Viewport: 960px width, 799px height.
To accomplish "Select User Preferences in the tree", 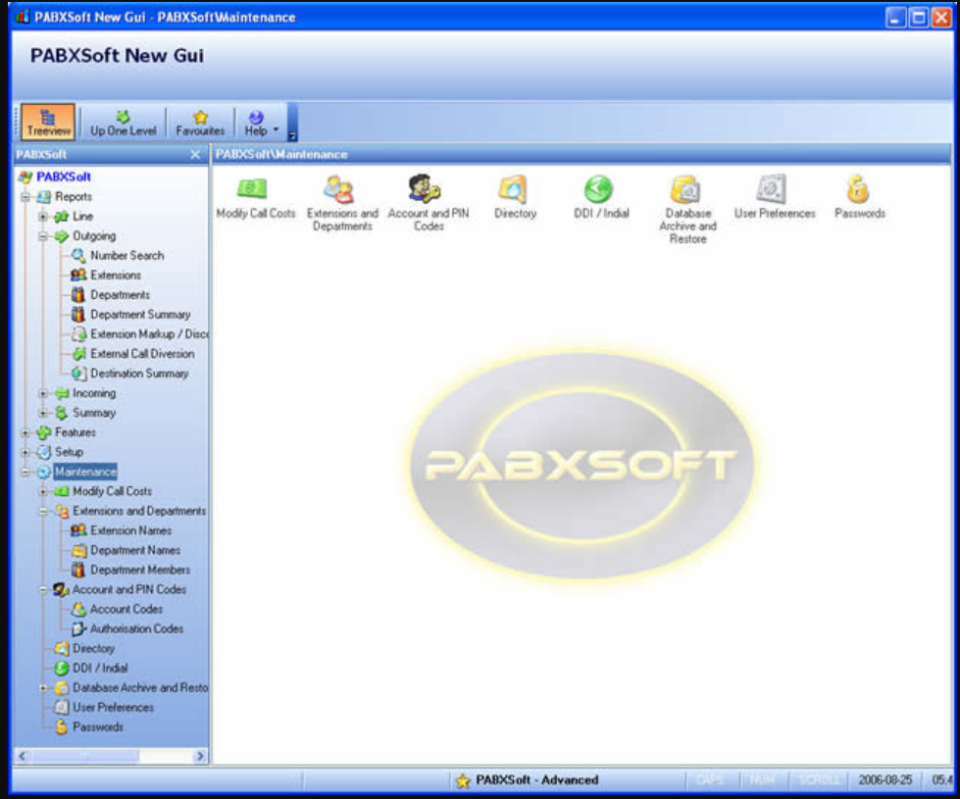I will tap(113, 707).
